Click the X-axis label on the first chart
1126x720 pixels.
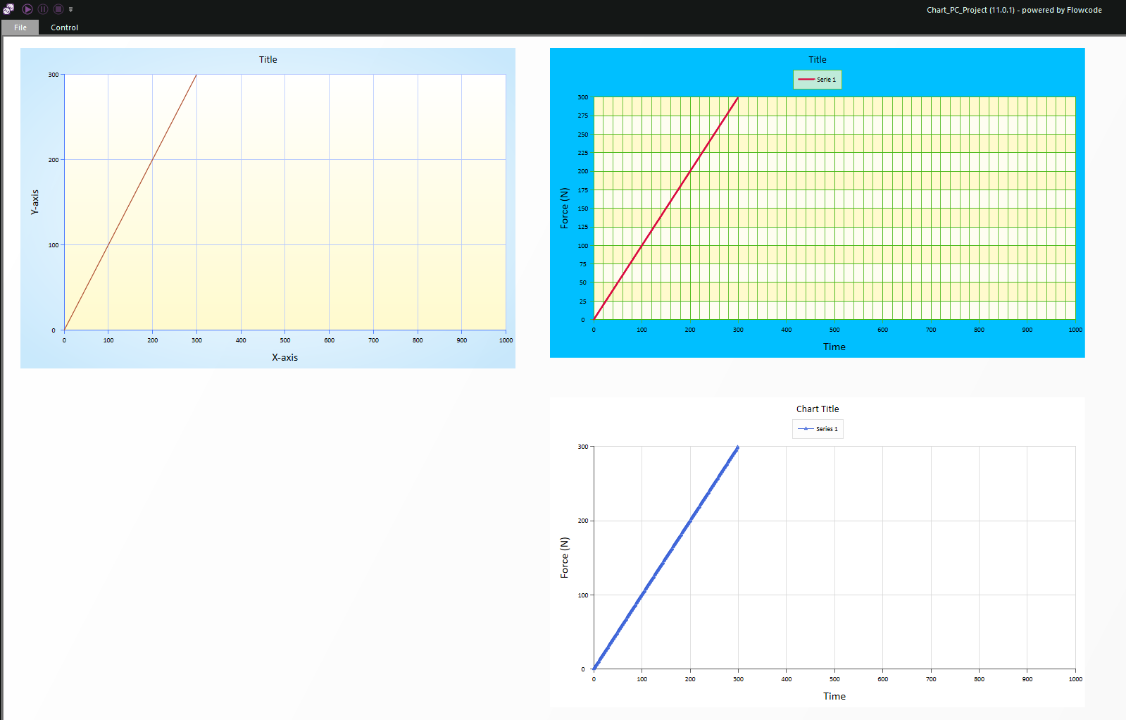[286, 356]
